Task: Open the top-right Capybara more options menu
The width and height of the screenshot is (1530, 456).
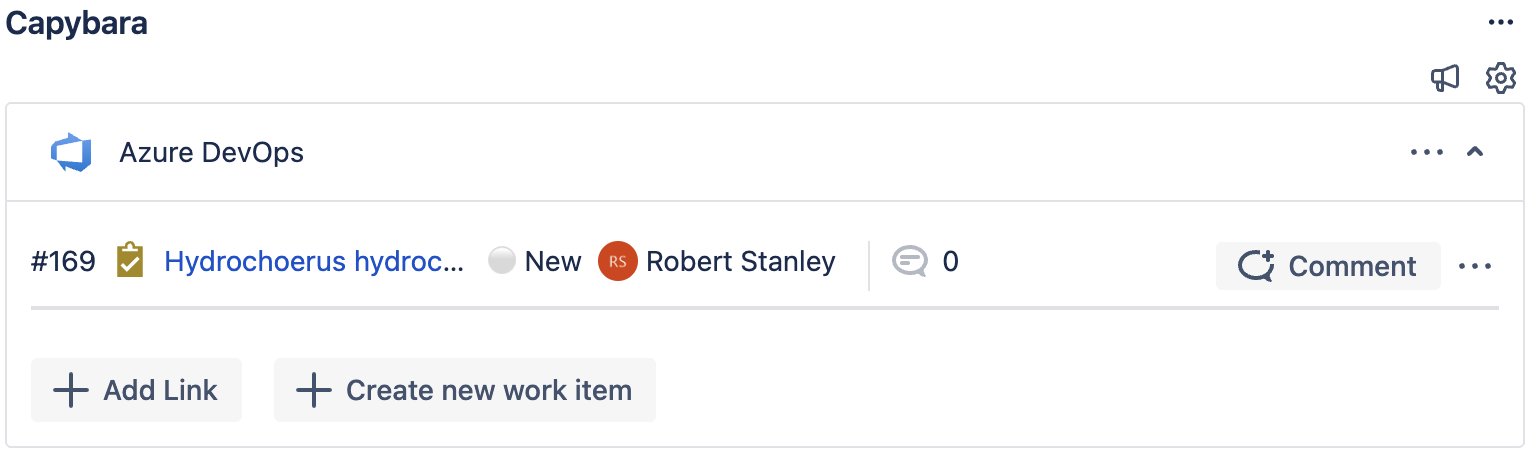Action: click(1500, 23)
